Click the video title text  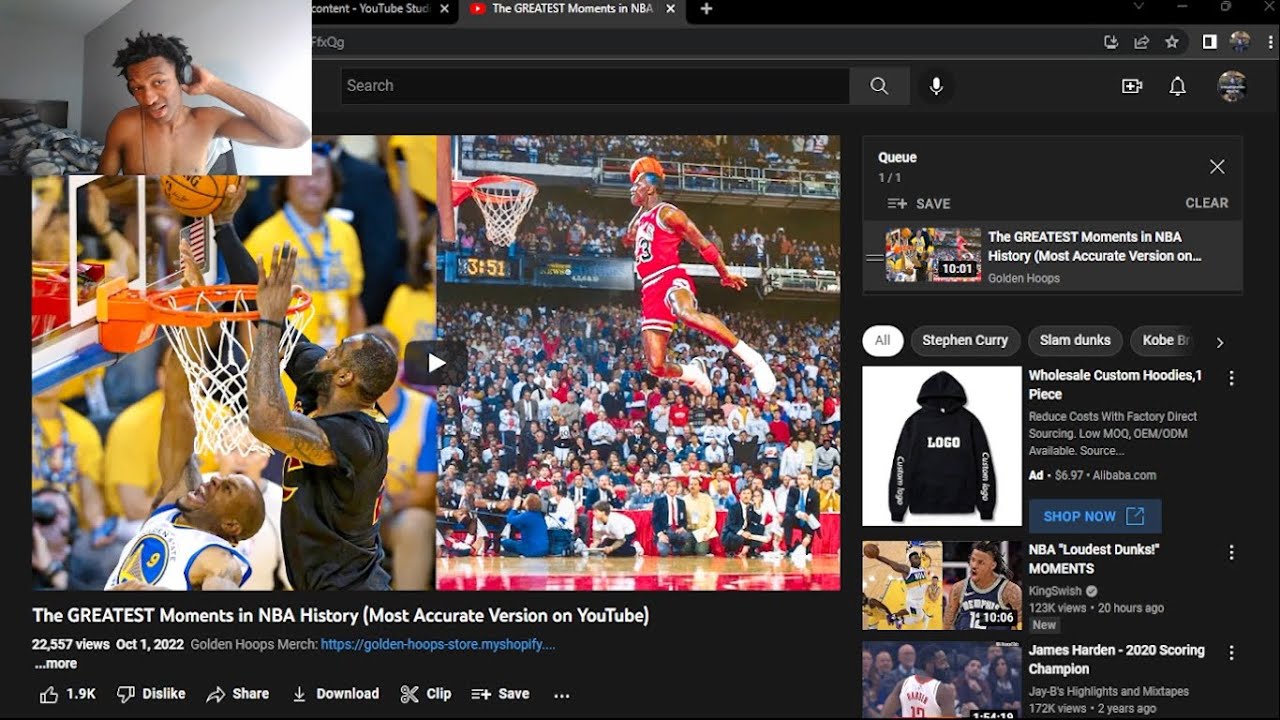(341, 615)
